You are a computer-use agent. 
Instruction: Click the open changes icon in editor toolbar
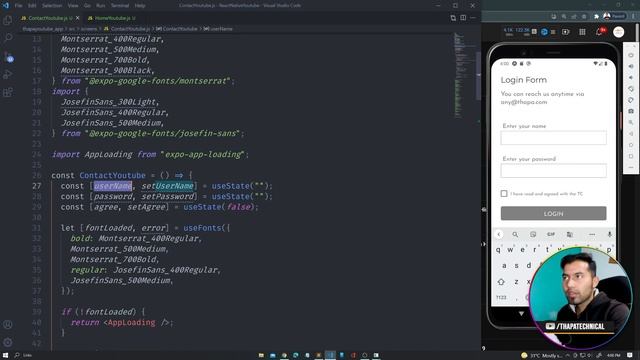(x=453, y=18)
